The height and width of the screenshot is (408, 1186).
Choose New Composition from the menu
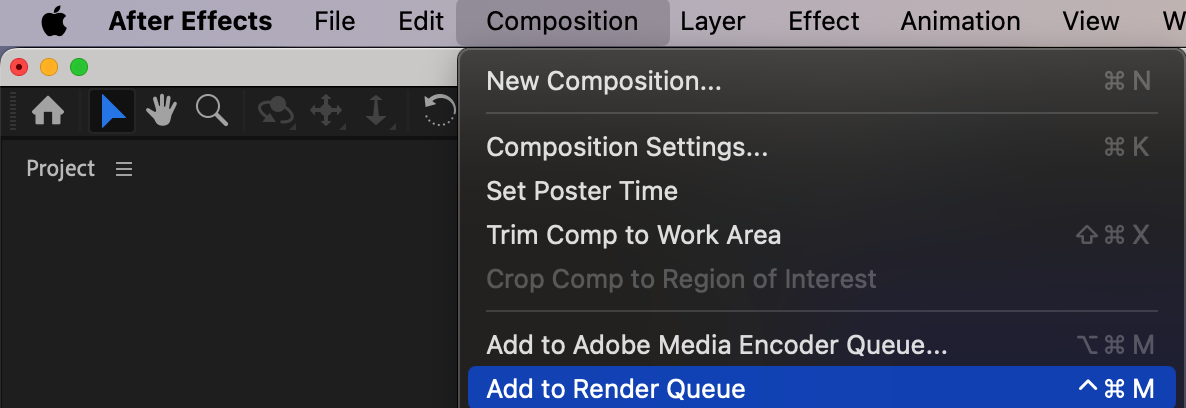click(603, 81)
